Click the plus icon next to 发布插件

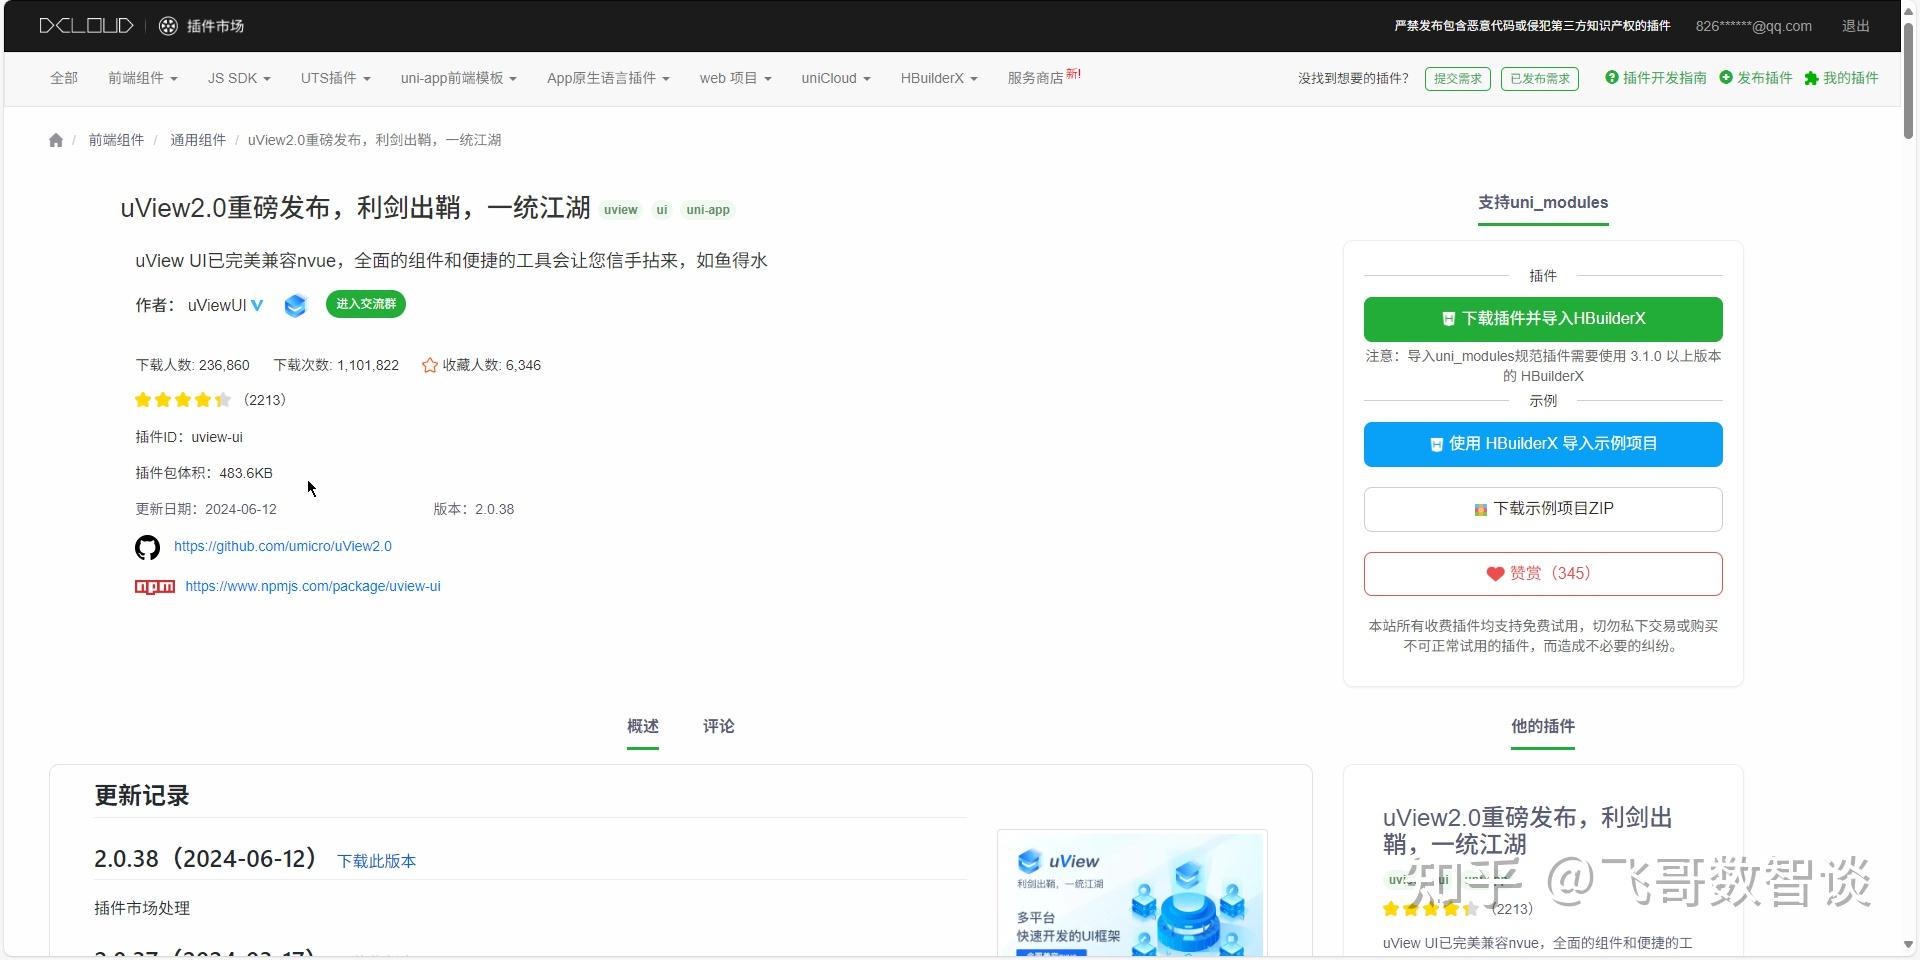click(x=1728, y=77)
